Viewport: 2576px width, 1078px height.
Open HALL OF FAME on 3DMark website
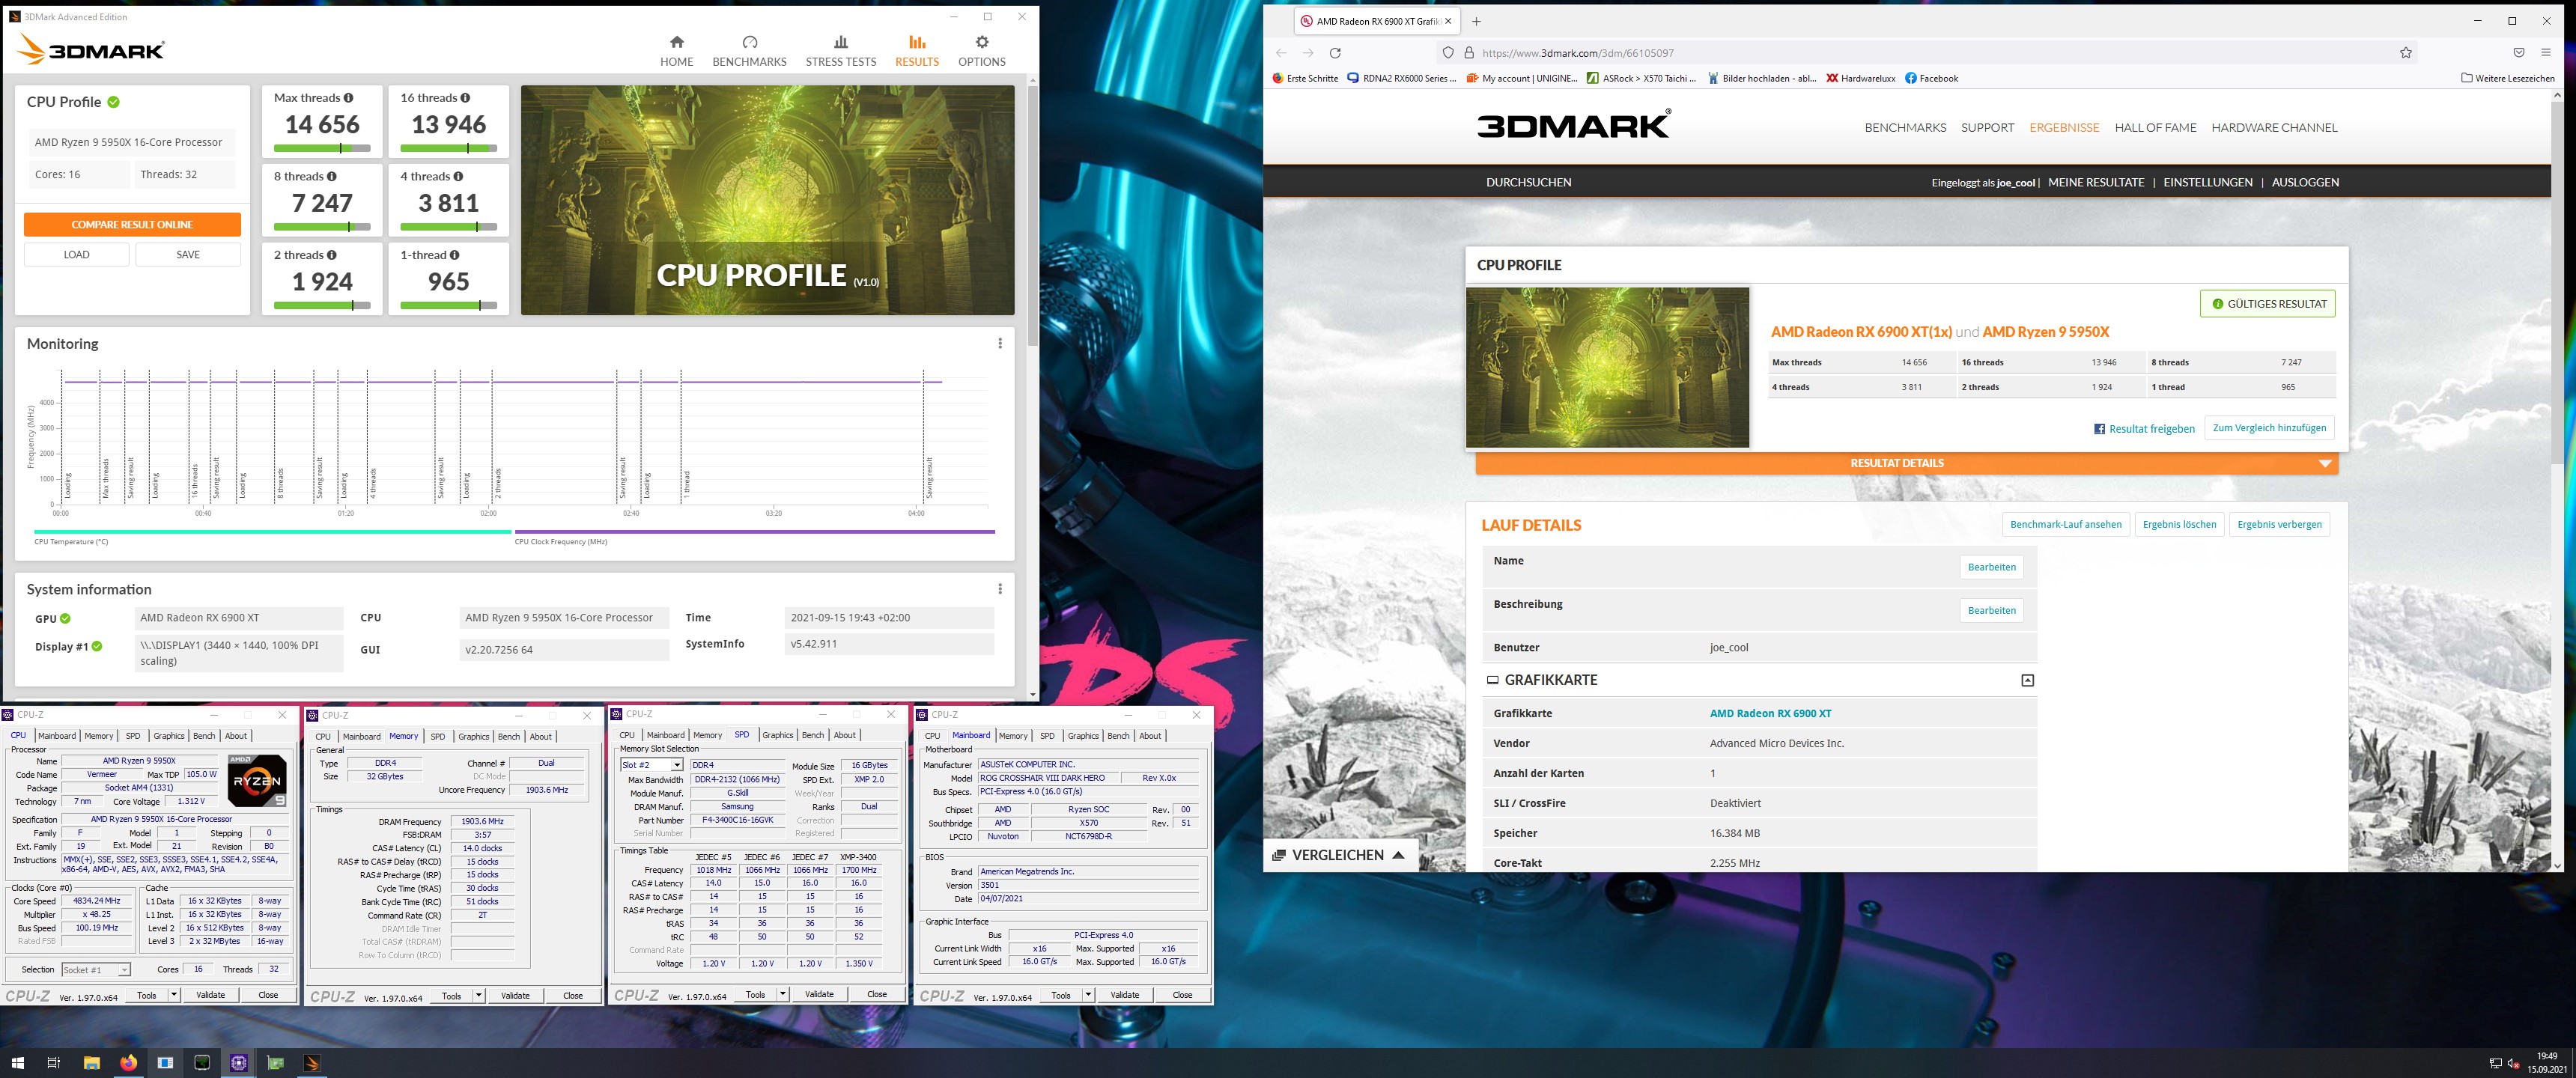click(x=2155, y=128)
